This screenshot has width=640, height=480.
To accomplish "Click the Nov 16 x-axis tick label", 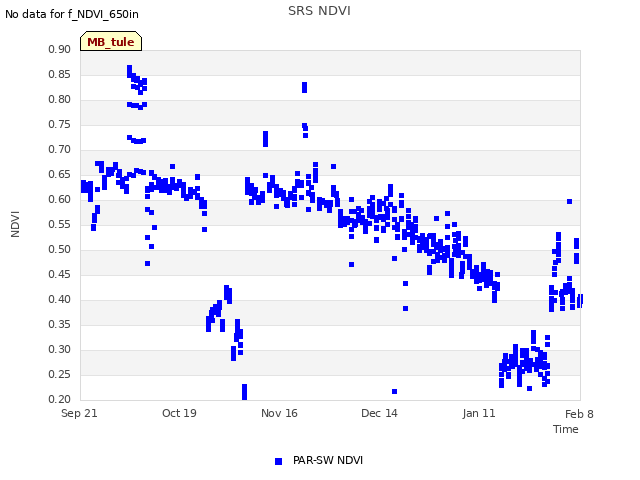I will click(279, 413).
